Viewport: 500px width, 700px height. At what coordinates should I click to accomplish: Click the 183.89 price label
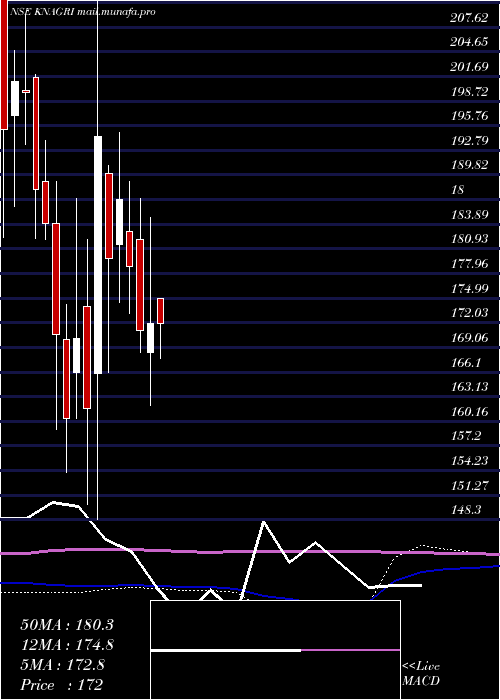point(470,215)
